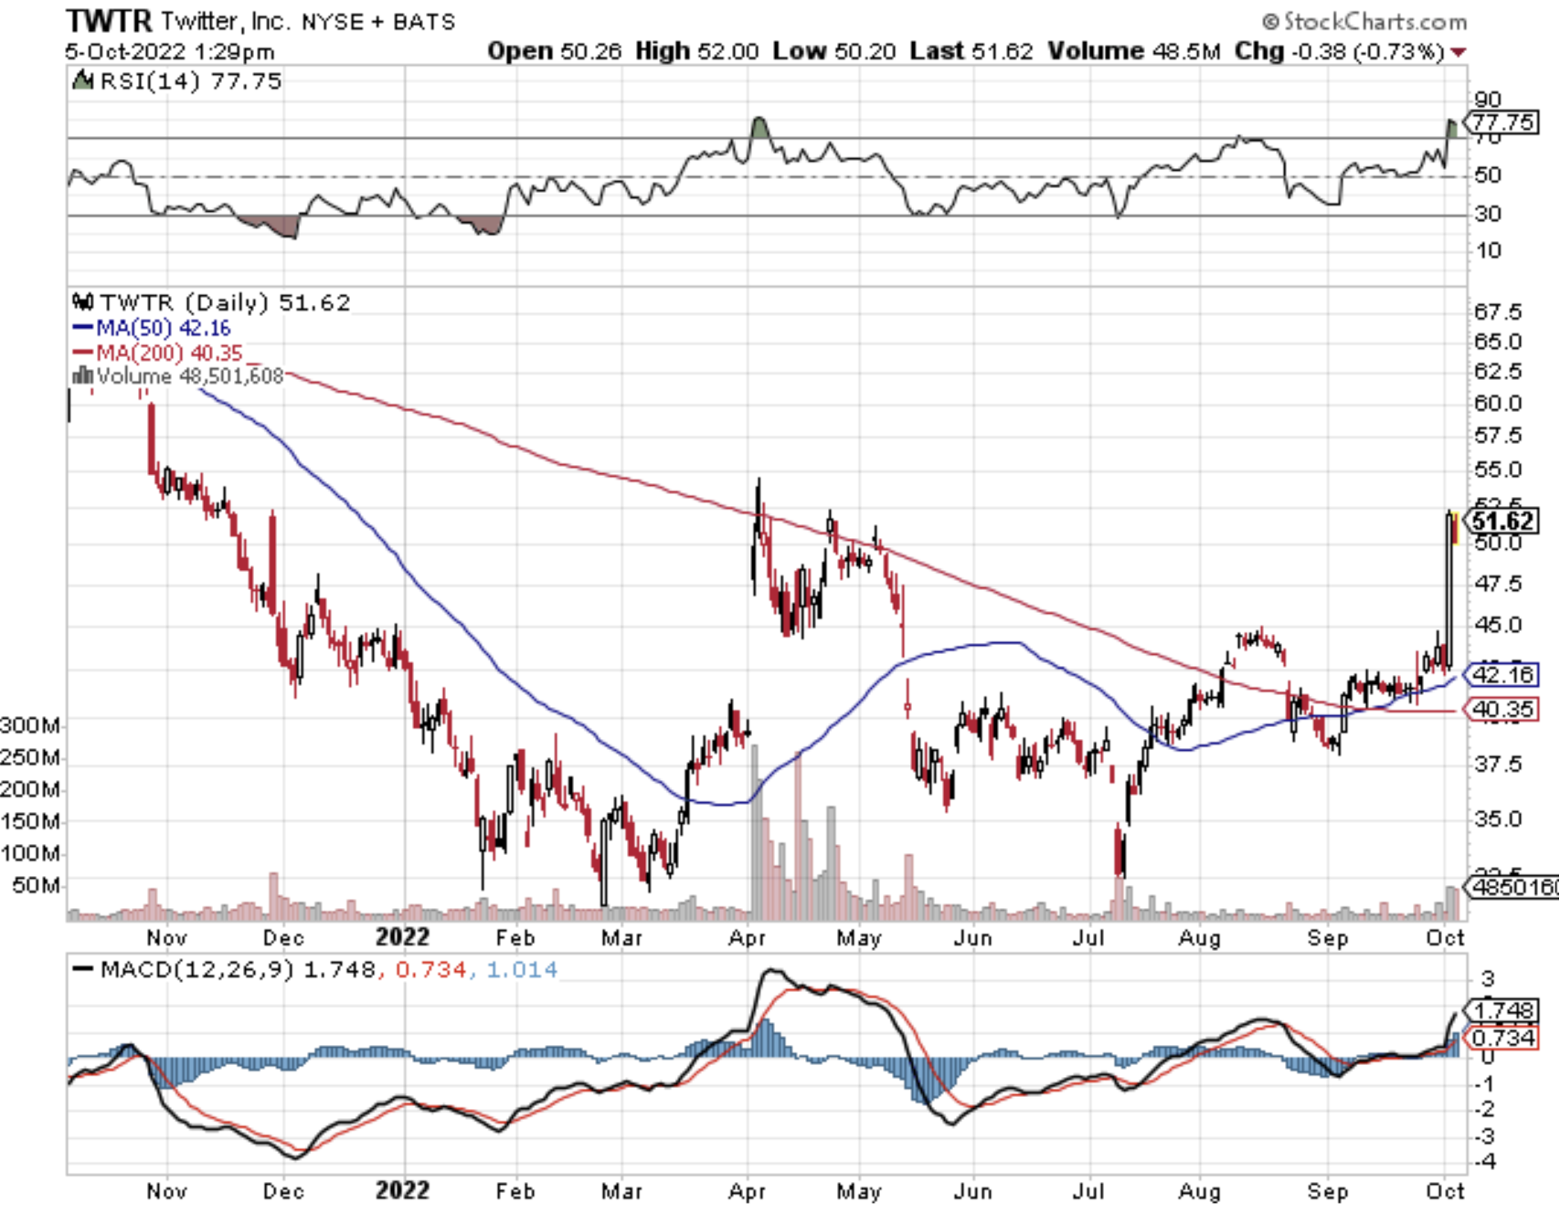Click the "TWTR (Daily) 51.62" chart label

[225, 302]
